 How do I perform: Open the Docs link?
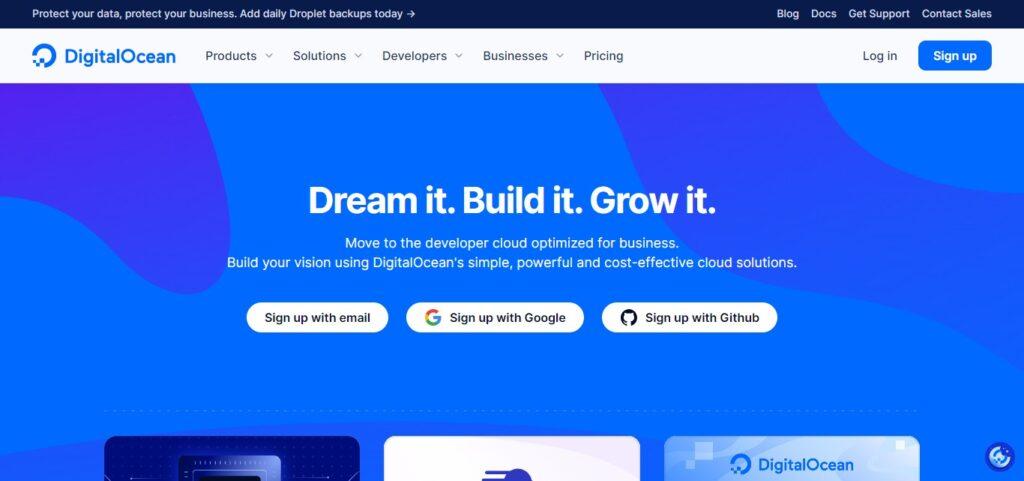(824, 14)
